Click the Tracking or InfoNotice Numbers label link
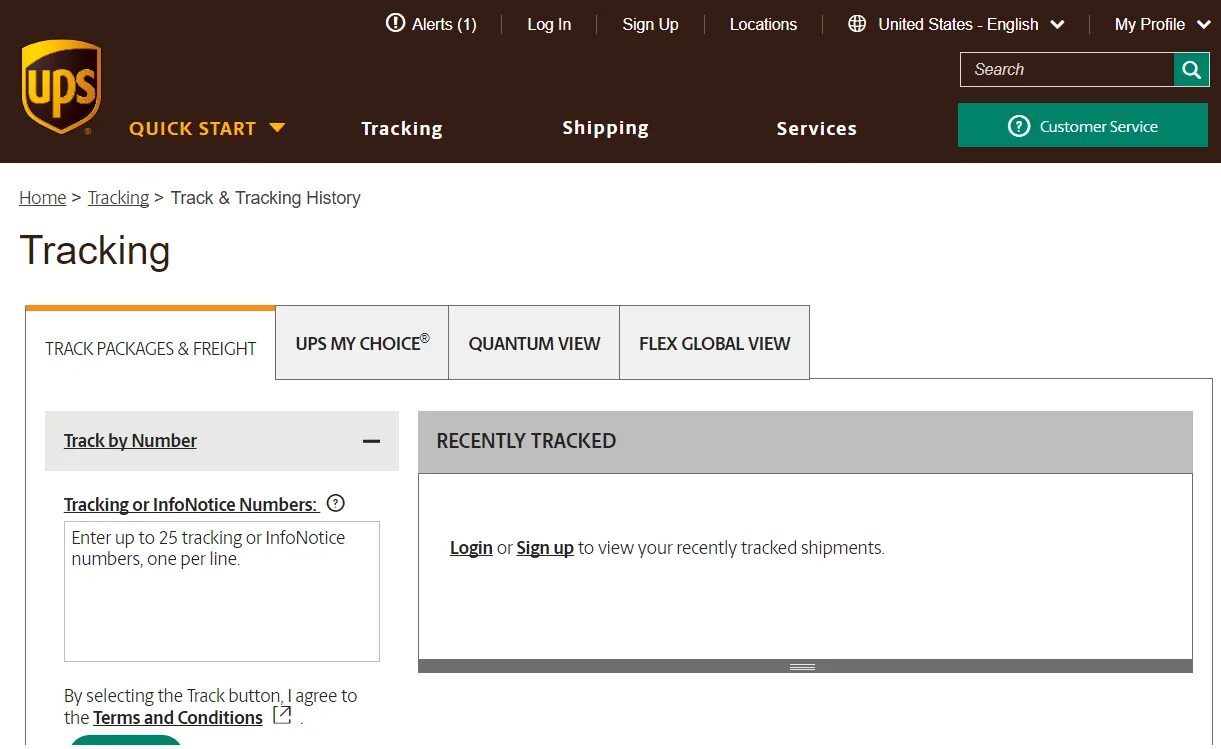Image resolution: width=1221 pixels, height=749 pixels. (191, 504)
